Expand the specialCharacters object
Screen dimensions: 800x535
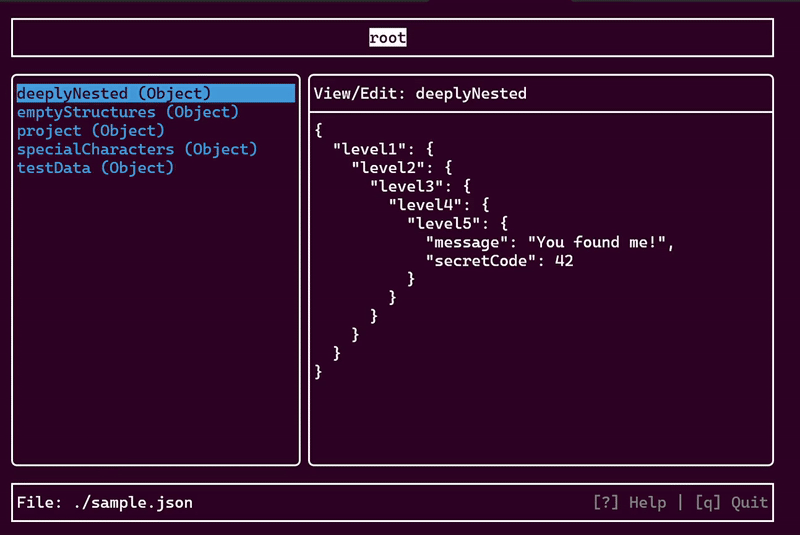point(137,149)
